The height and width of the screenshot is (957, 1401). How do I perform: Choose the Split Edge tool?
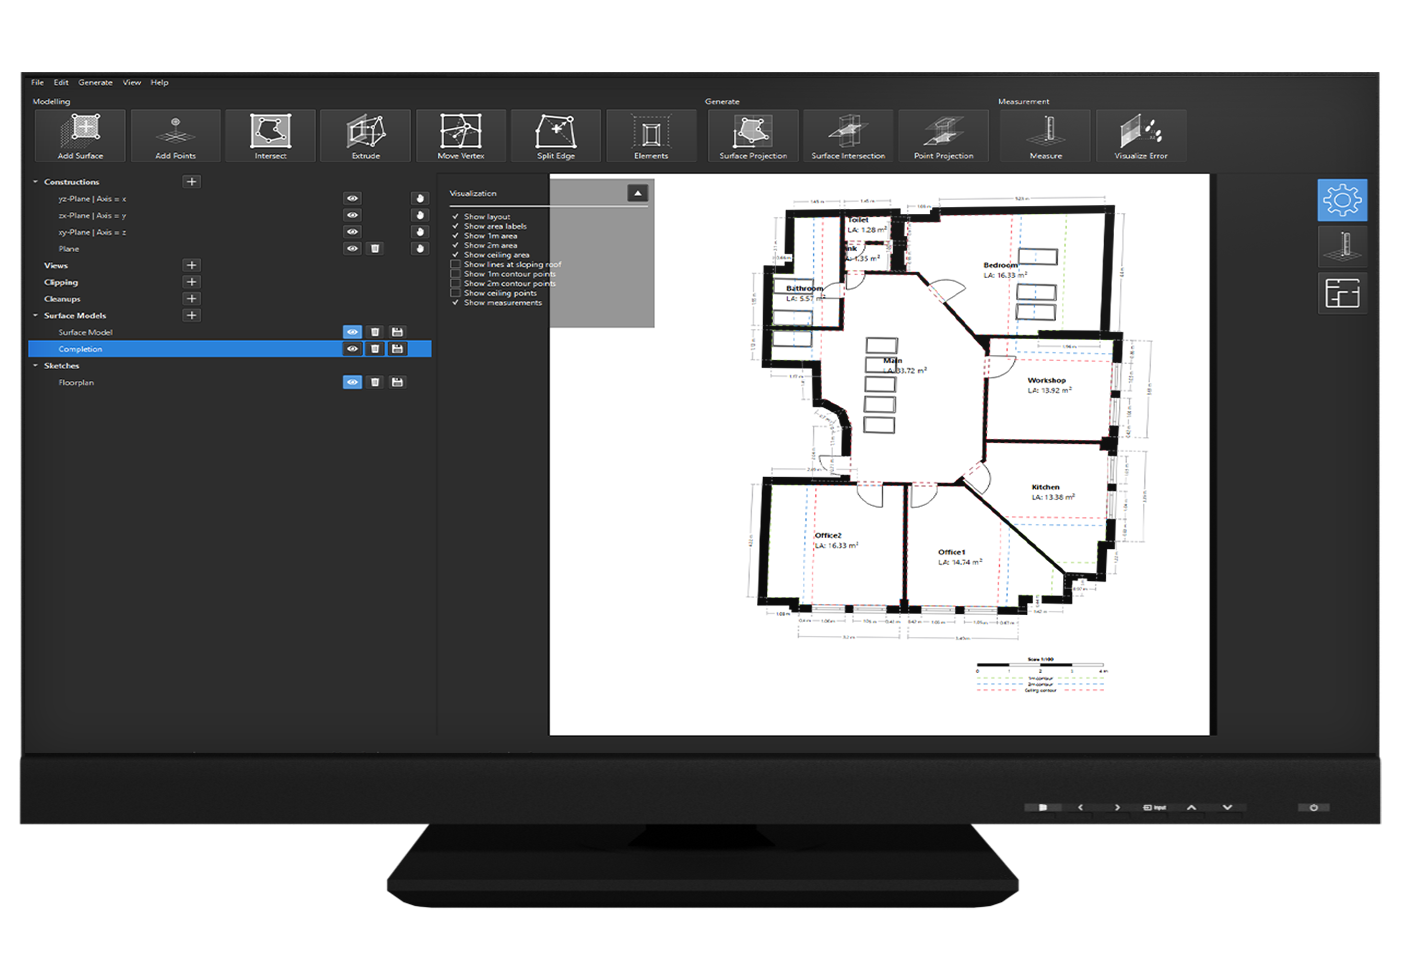point(555,135)
